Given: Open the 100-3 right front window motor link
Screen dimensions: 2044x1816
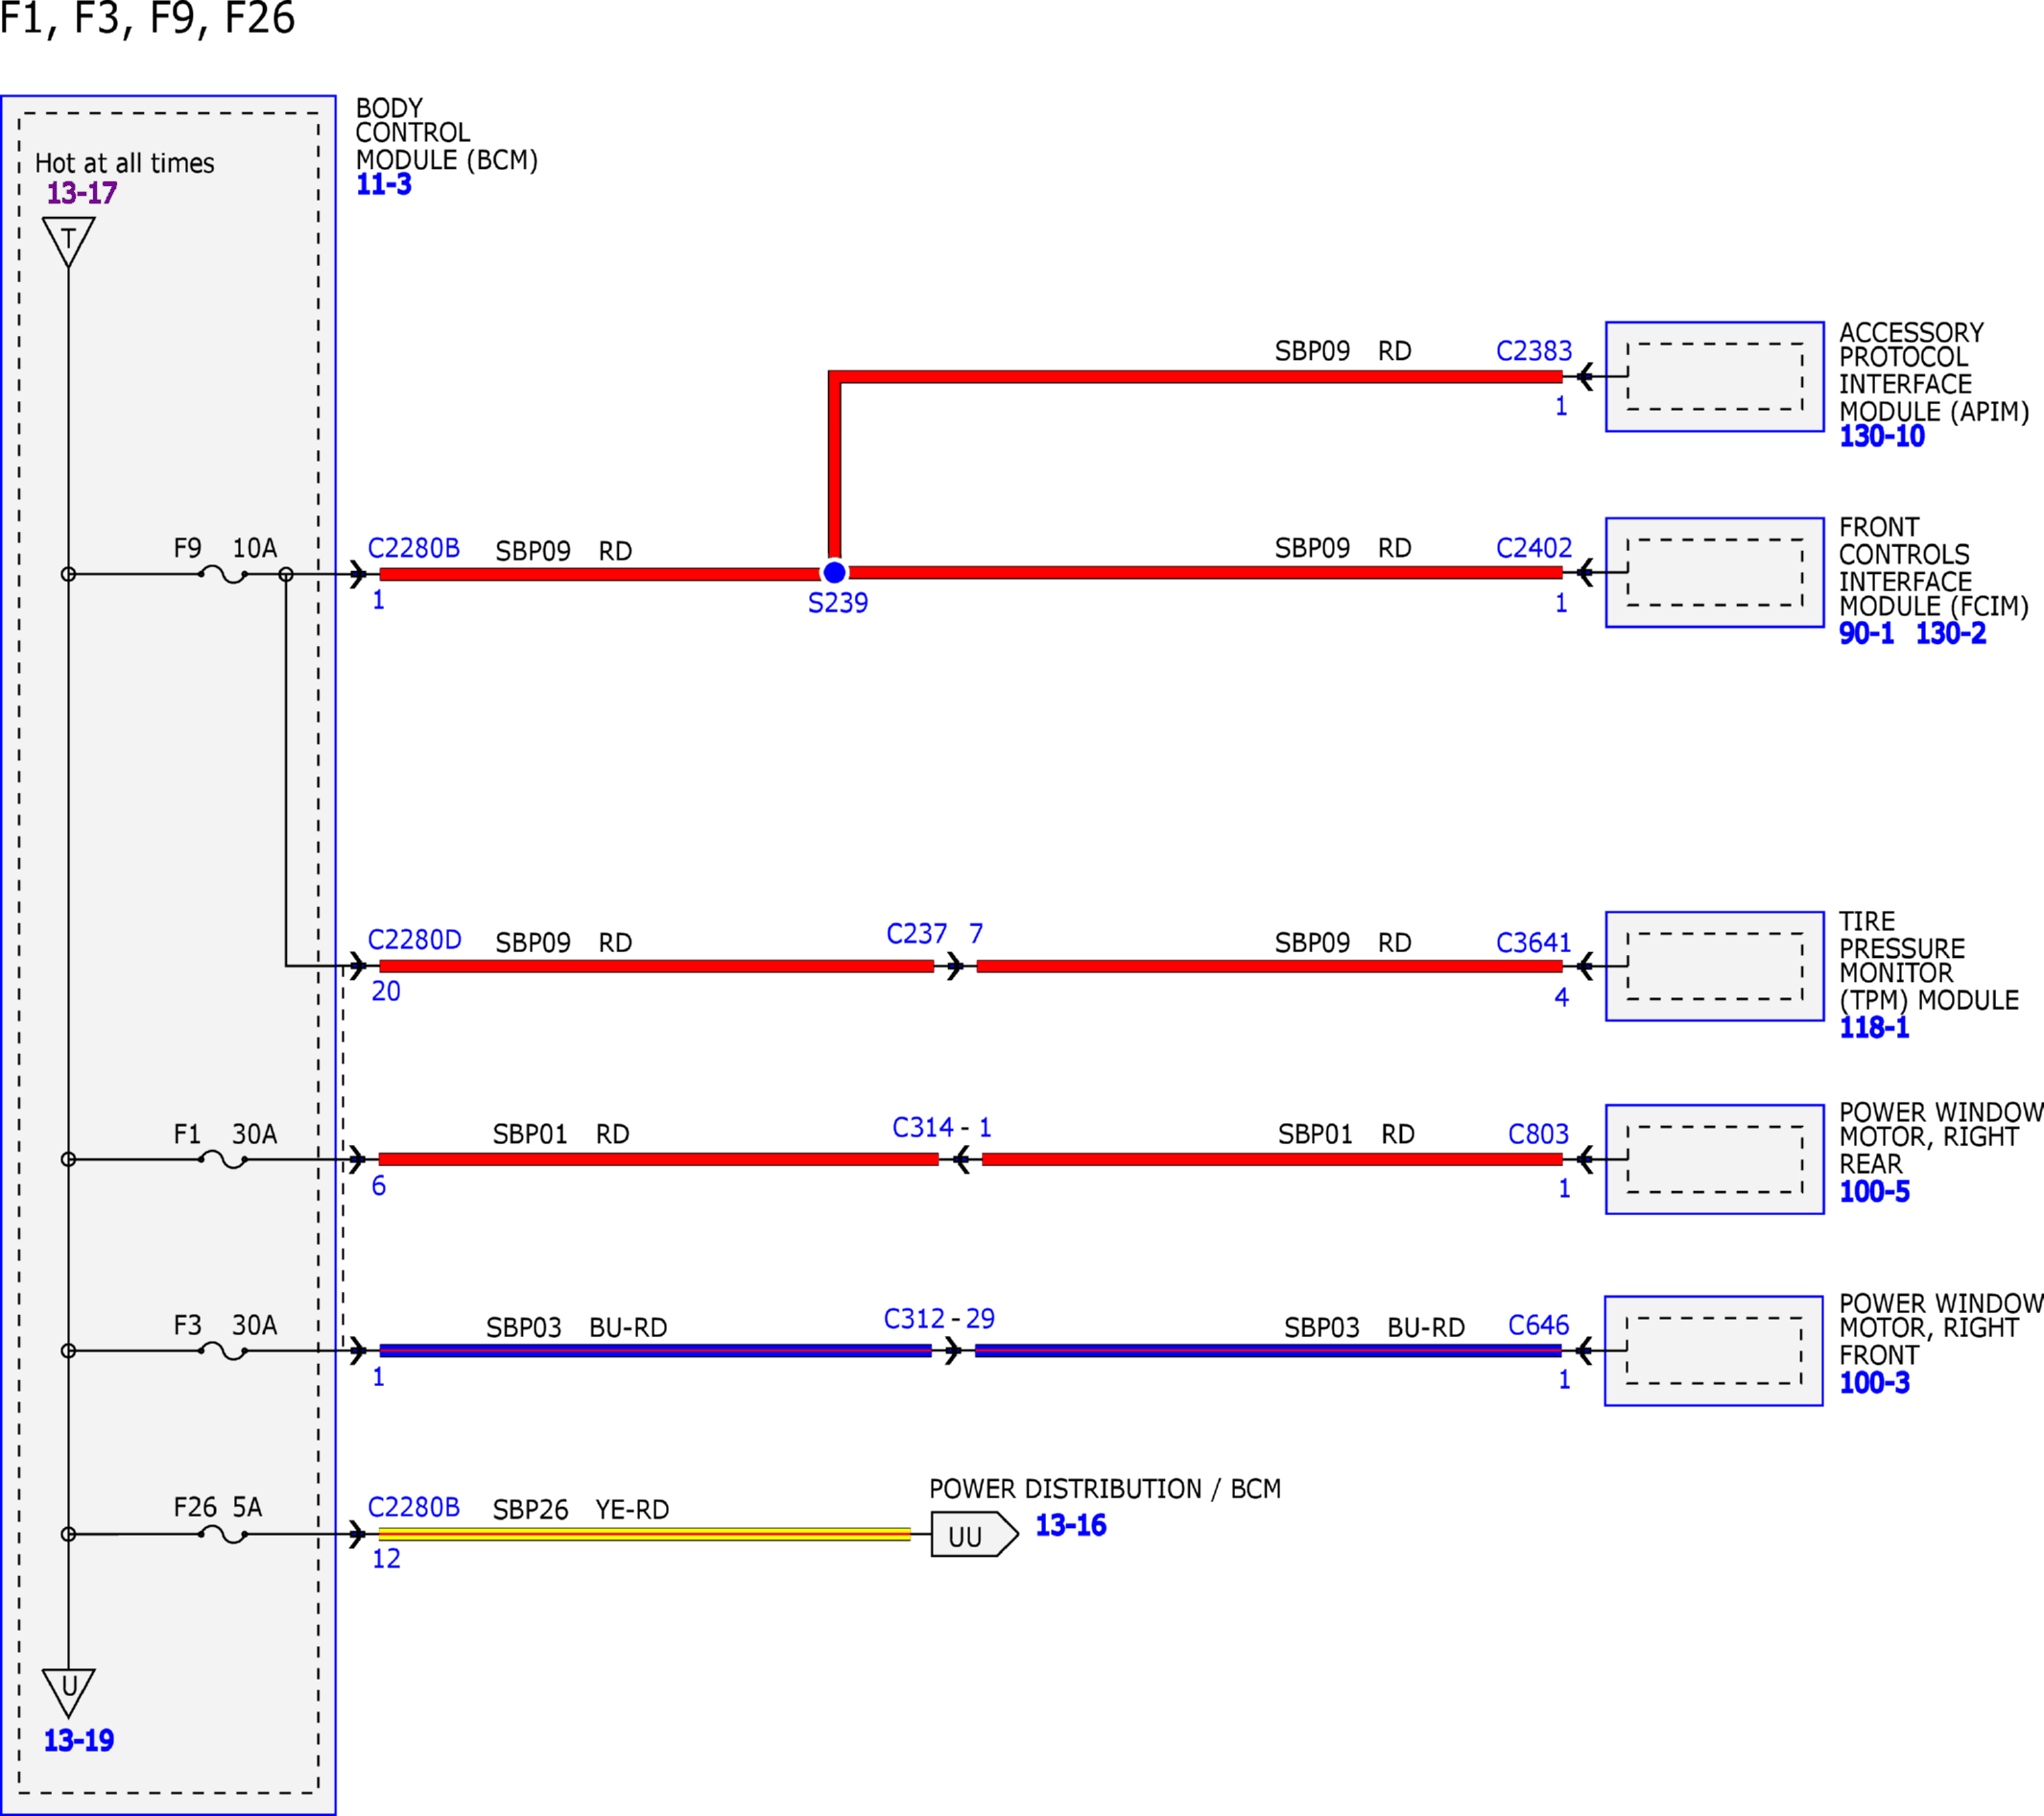Looking at the screenshot, I should [1874, 1383].
